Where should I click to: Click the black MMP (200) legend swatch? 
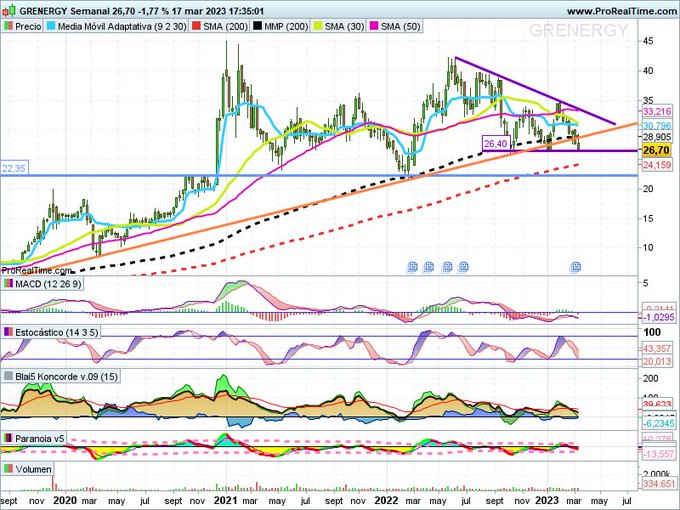coord(257,26)
